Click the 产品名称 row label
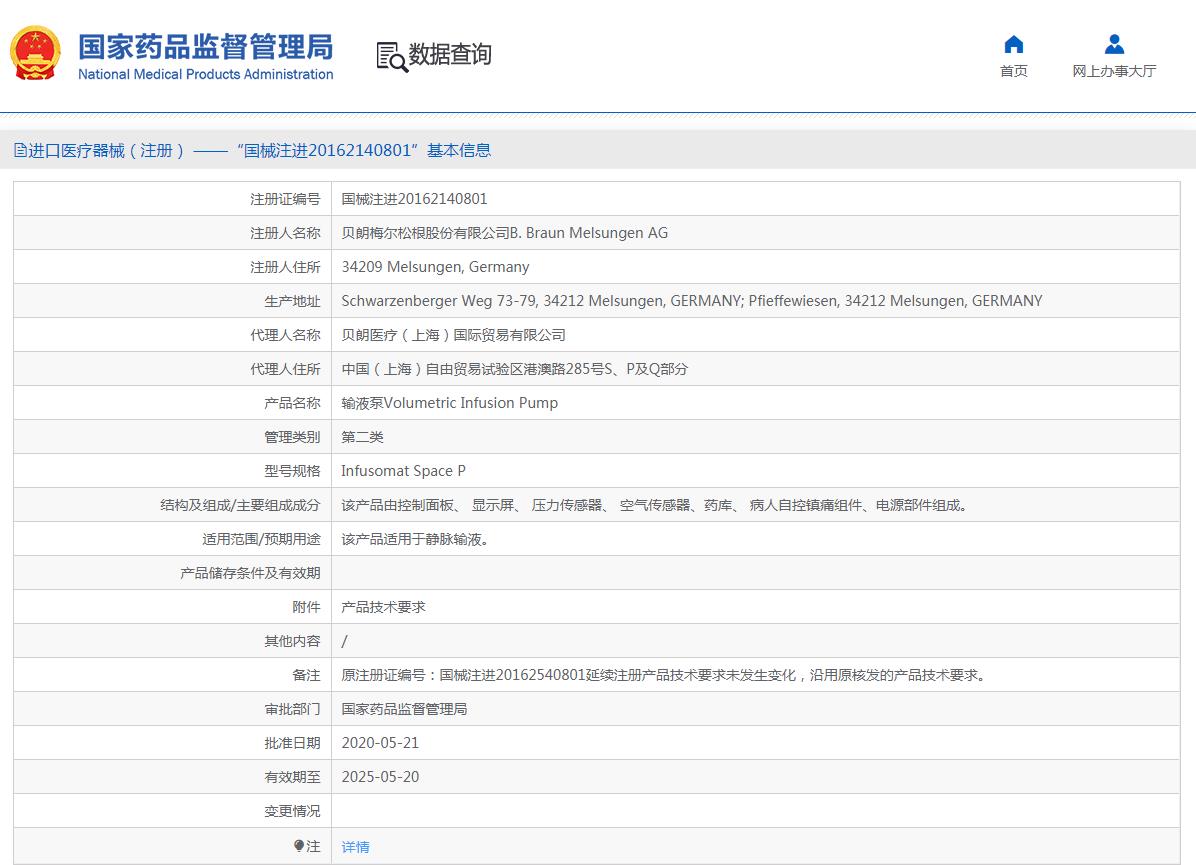1196x865 pixels. [x=292, y=403]
